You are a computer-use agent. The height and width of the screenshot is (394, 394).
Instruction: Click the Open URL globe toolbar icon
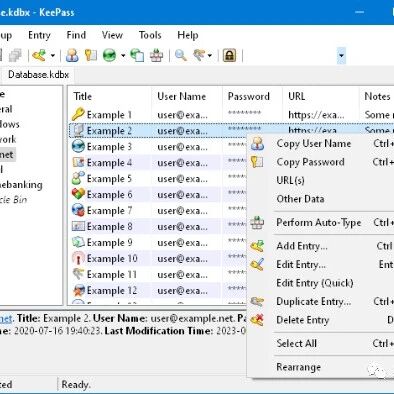(x=109, y=55)
